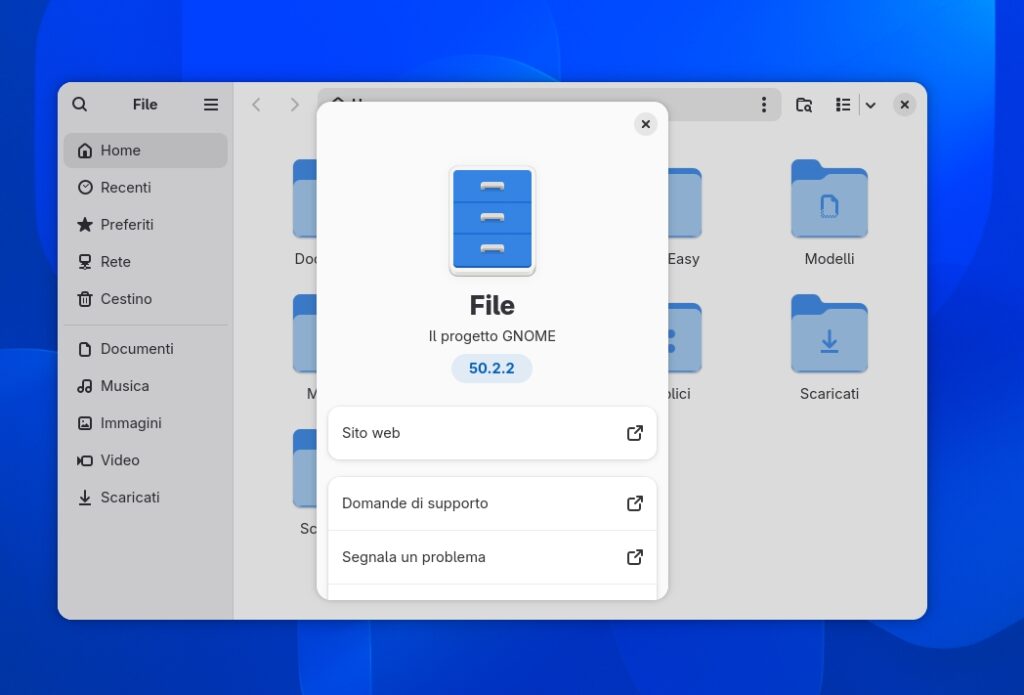Click the File title in sidebar header
Viewport: 1024px width, 695px height.
145,105
